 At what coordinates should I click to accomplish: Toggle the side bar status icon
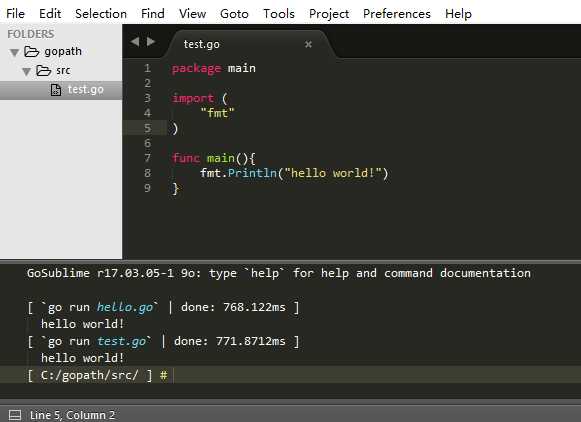[15, 415]
